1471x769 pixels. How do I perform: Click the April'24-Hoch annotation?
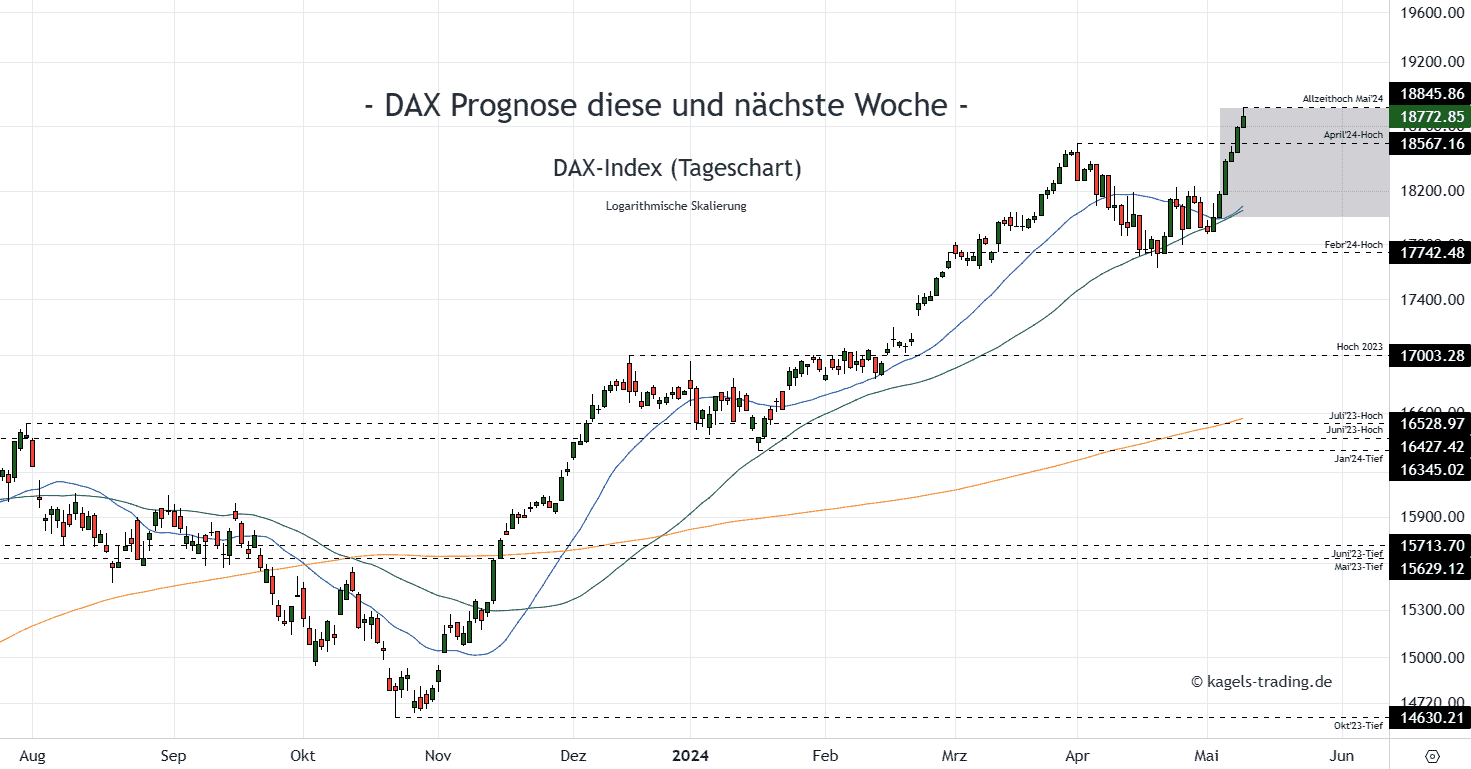(1353, 134)
